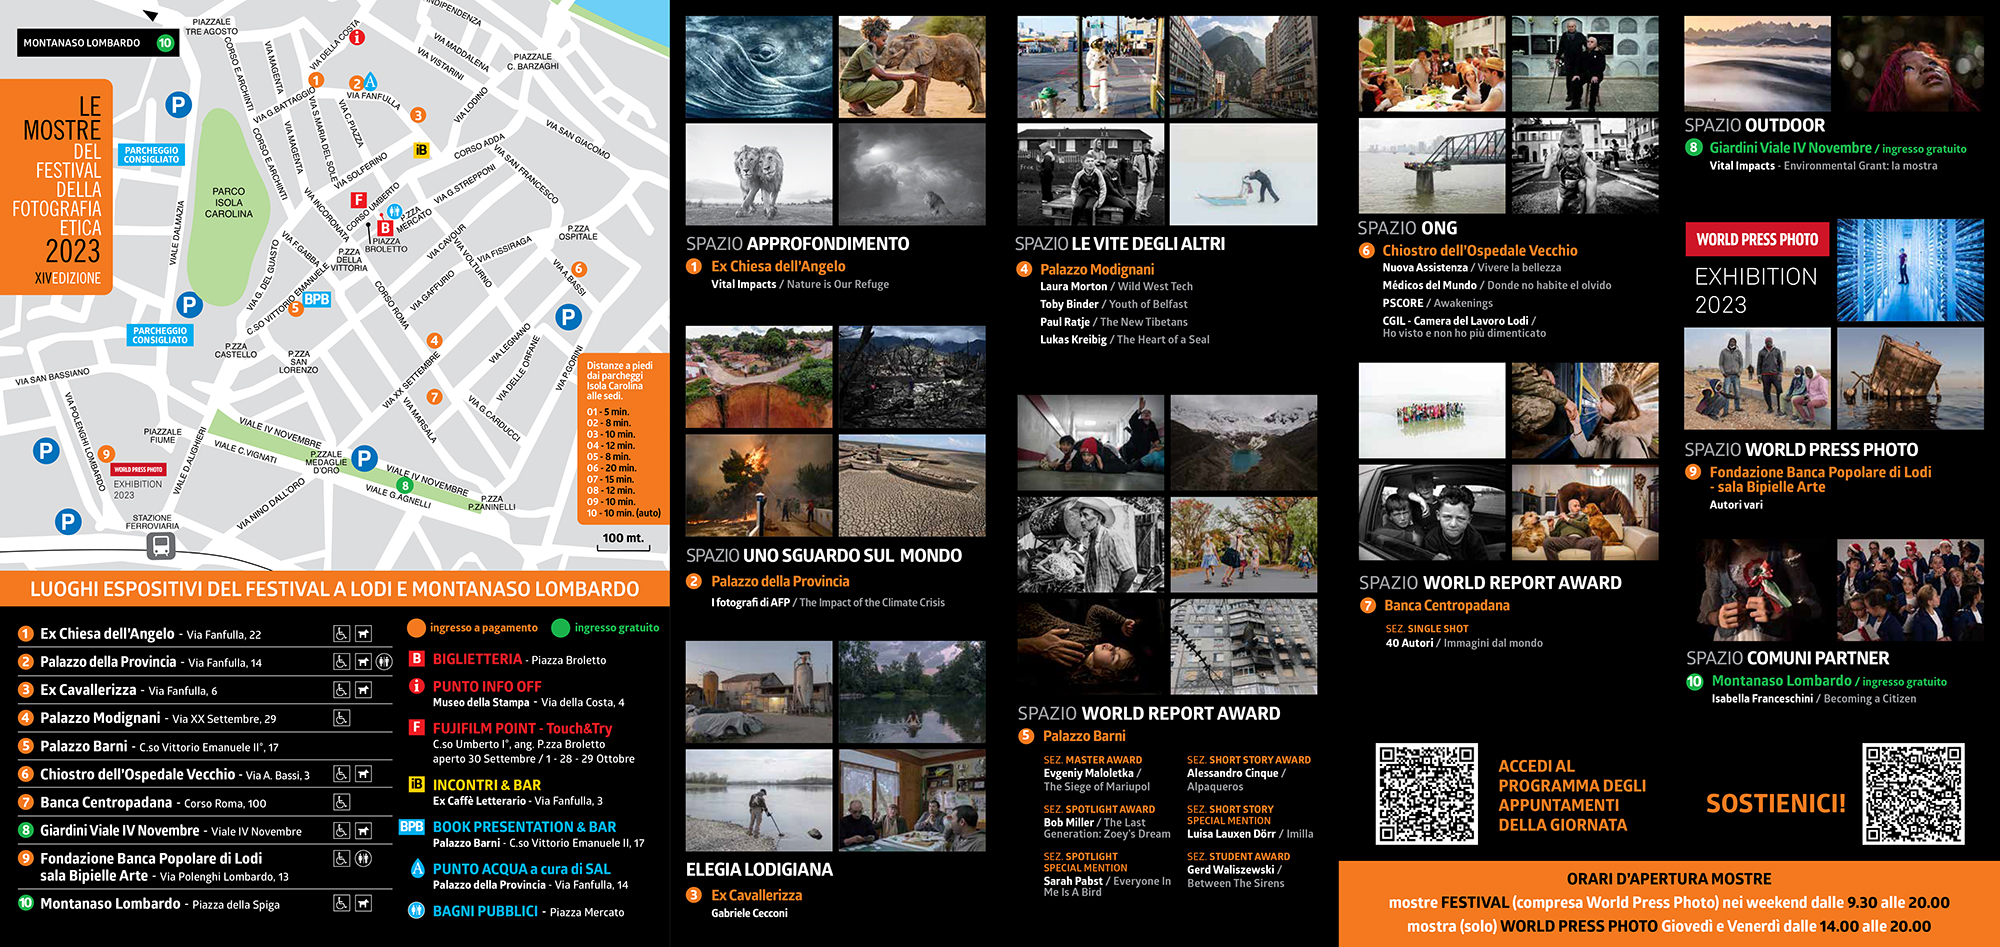Click 'Distanze a piedi' orange info box
This screenshot has width=2000, height=947.
(623, 438)
